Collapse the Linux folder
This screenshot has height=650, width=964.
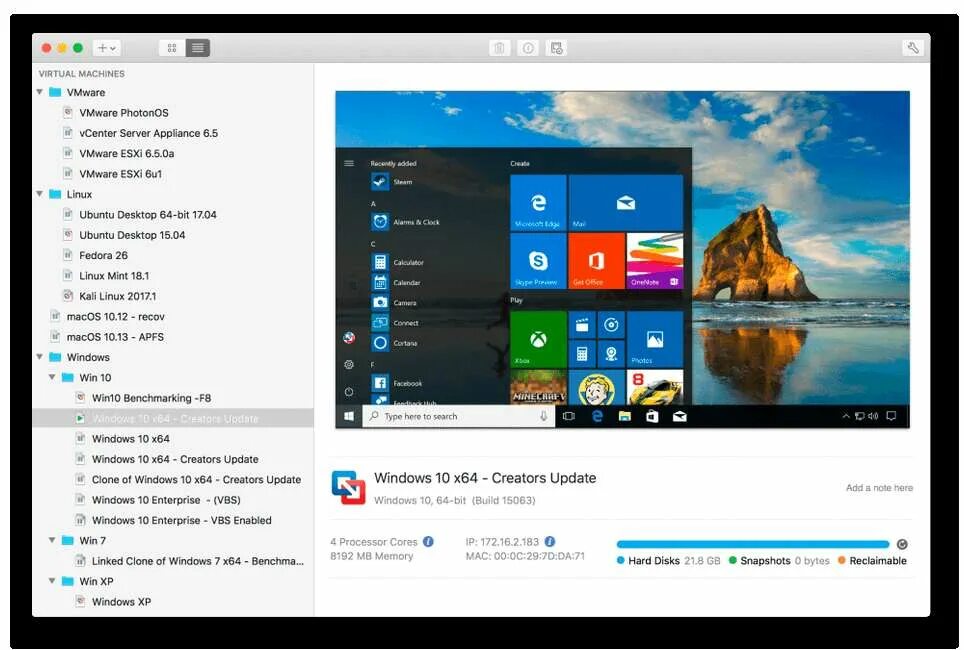(40, 194)
